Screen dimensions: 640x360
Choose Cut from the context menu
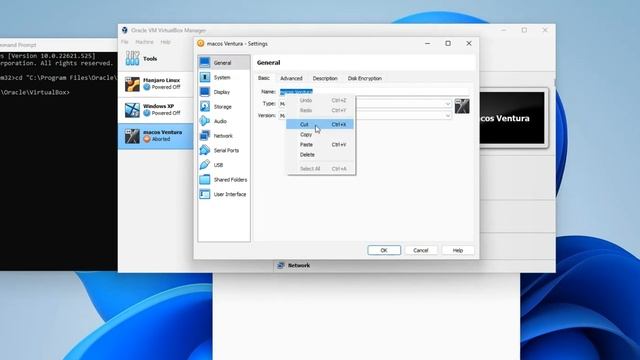click(320, 124)
